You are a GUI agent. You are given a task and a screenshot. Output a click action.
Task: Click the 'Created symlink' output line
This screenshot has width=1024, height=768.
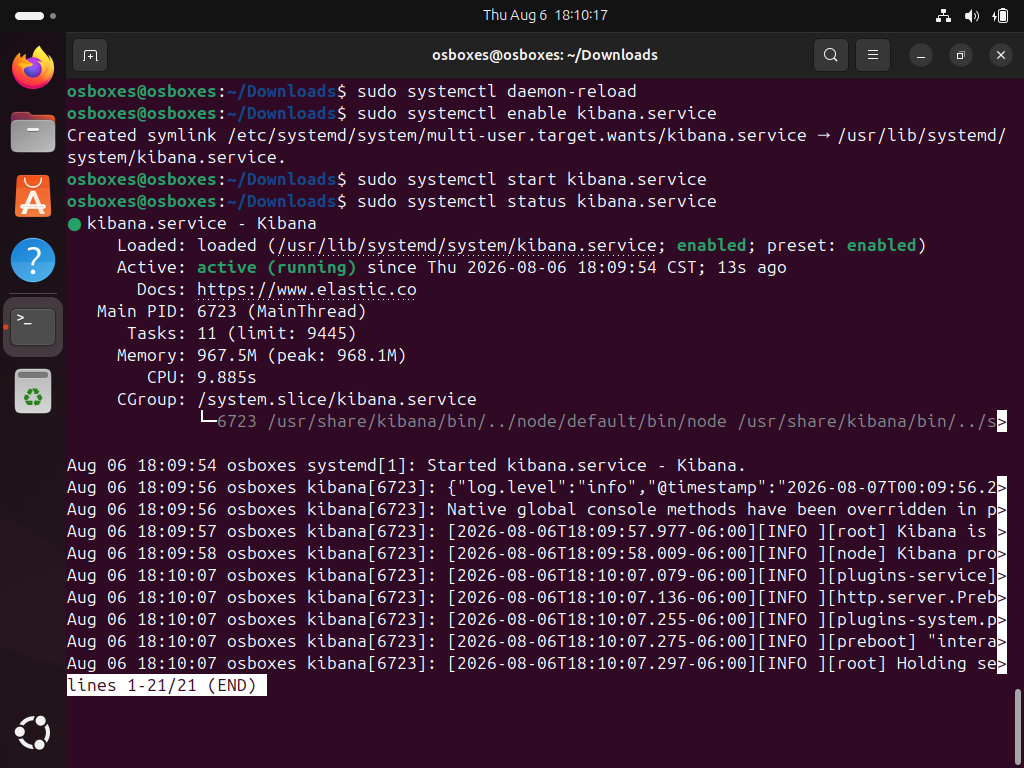coord(537,146)
